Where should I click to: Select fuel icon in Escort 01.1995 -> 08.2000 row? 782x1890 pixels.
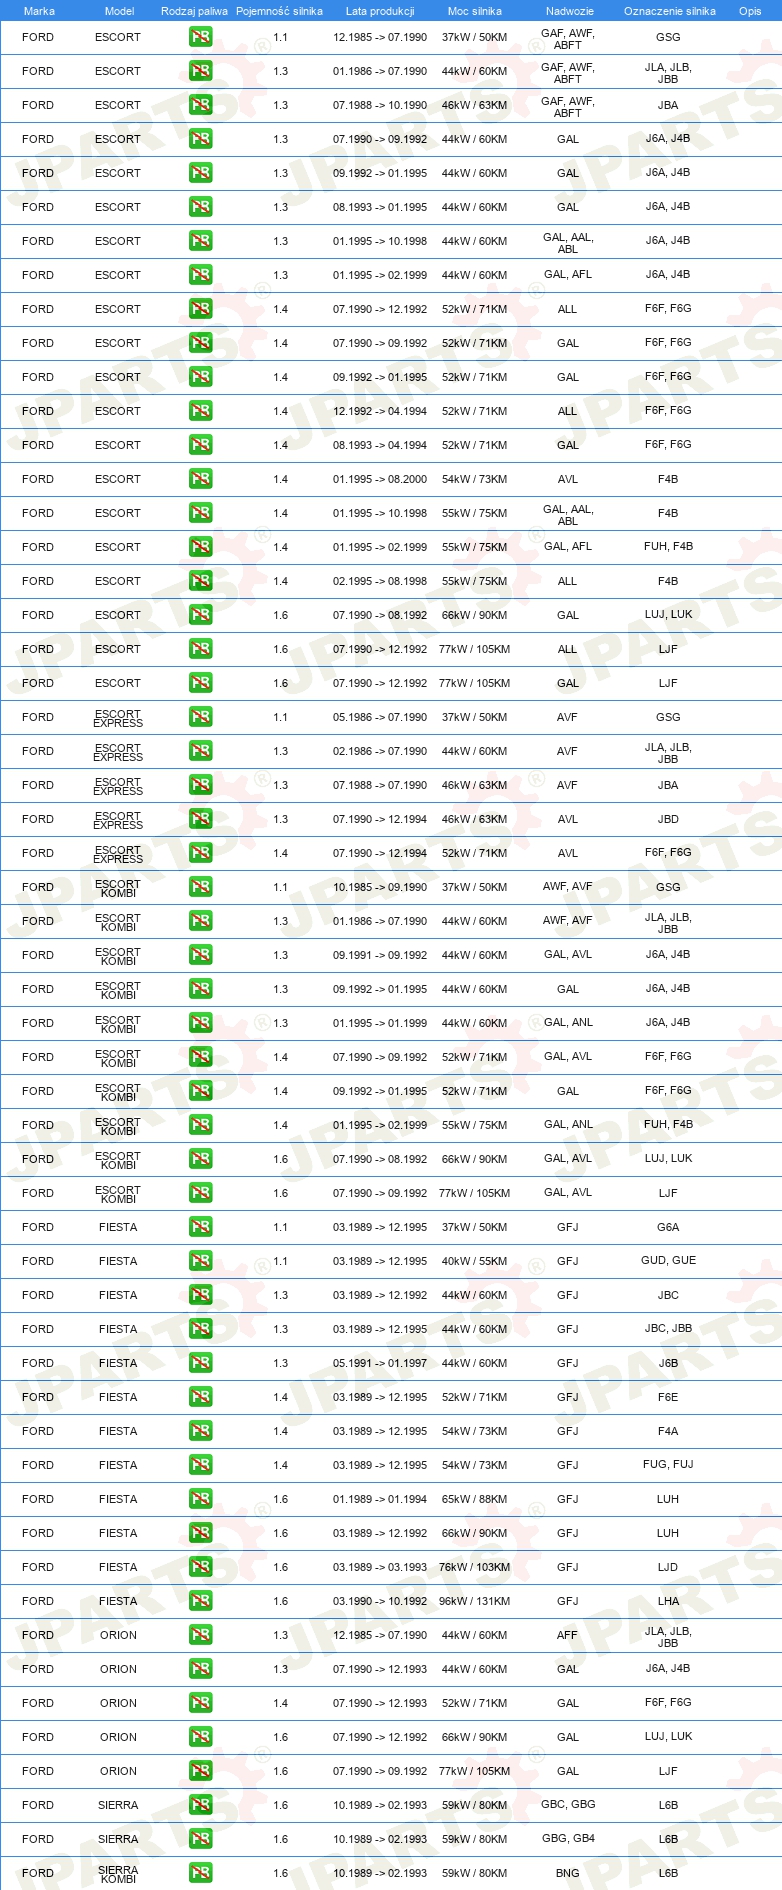[200, 479]
